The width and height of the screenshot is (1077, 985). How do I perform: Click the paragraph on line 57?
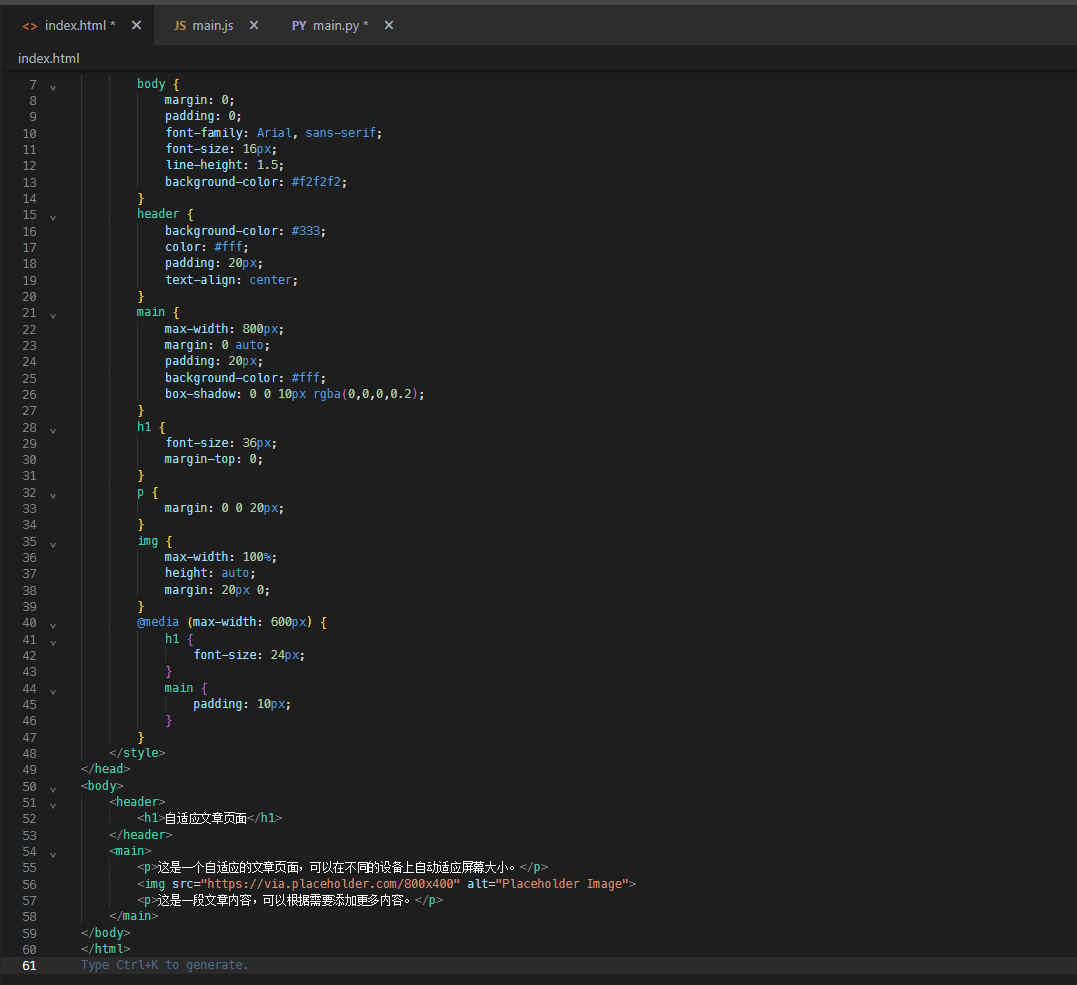290,900
